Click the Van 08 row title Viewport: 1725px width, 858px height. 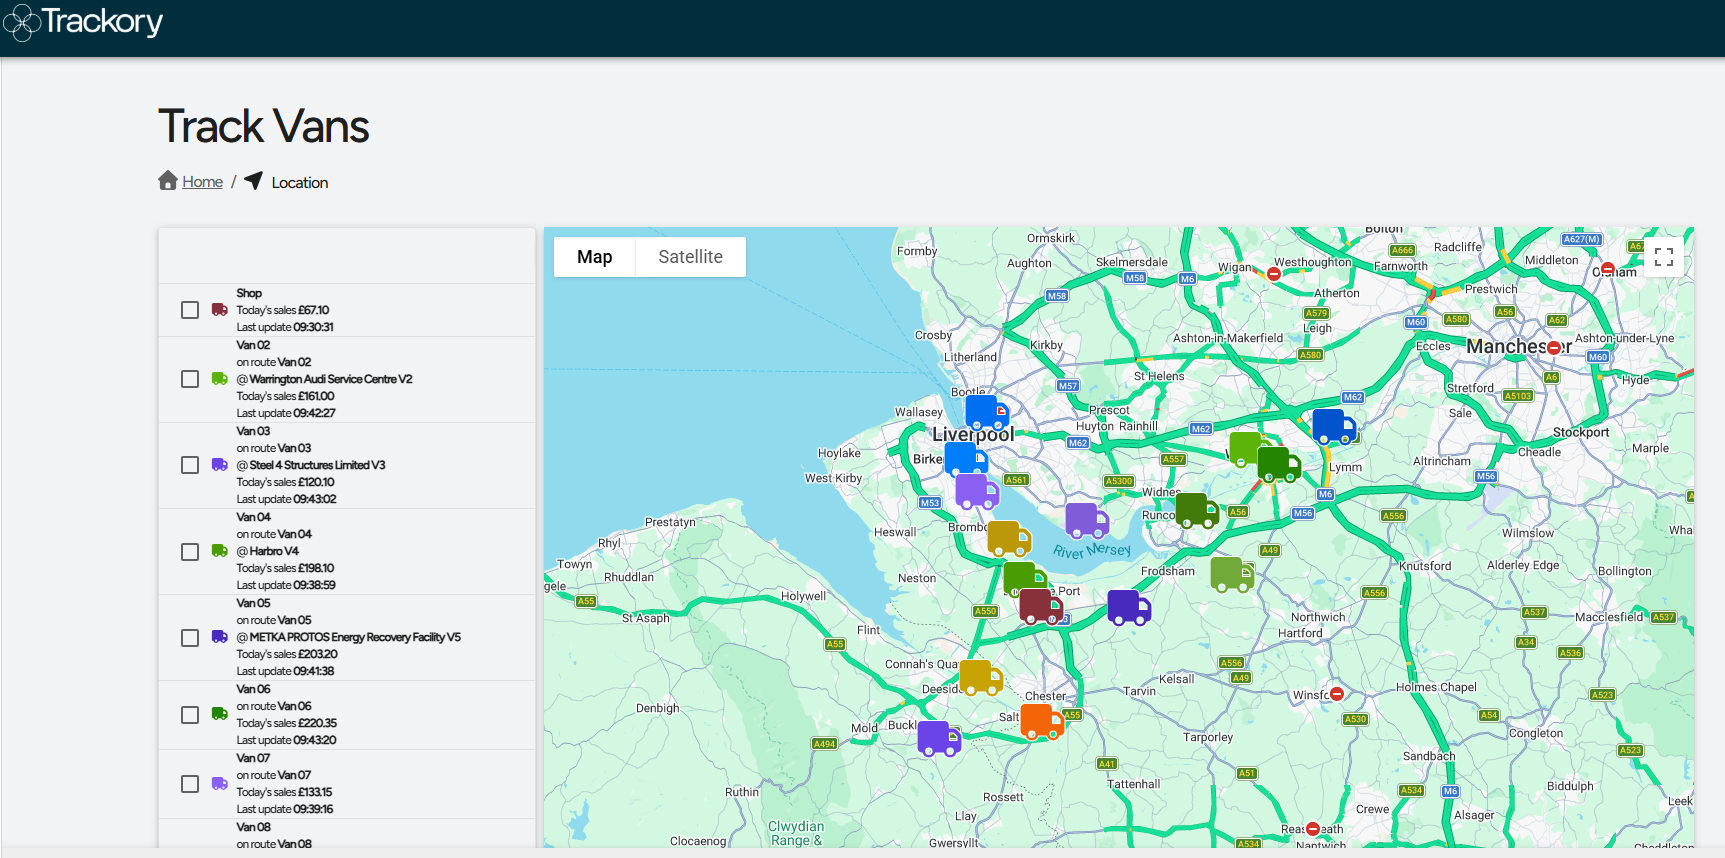(x=254, y=827)
